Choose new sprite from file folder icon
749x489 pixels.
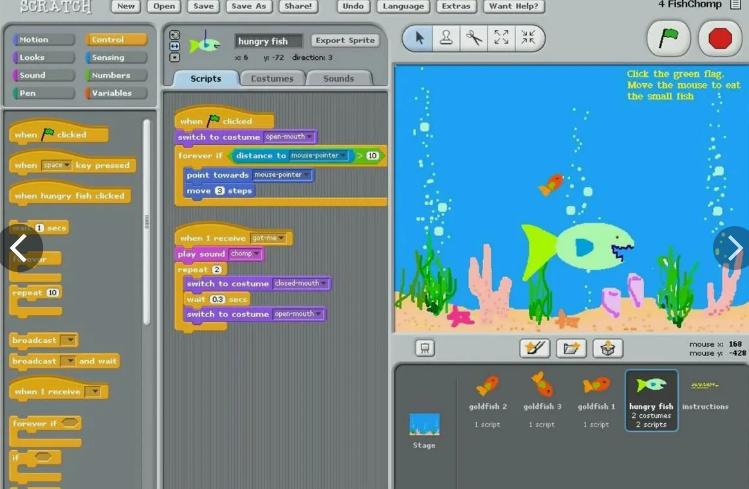(571, 348)
